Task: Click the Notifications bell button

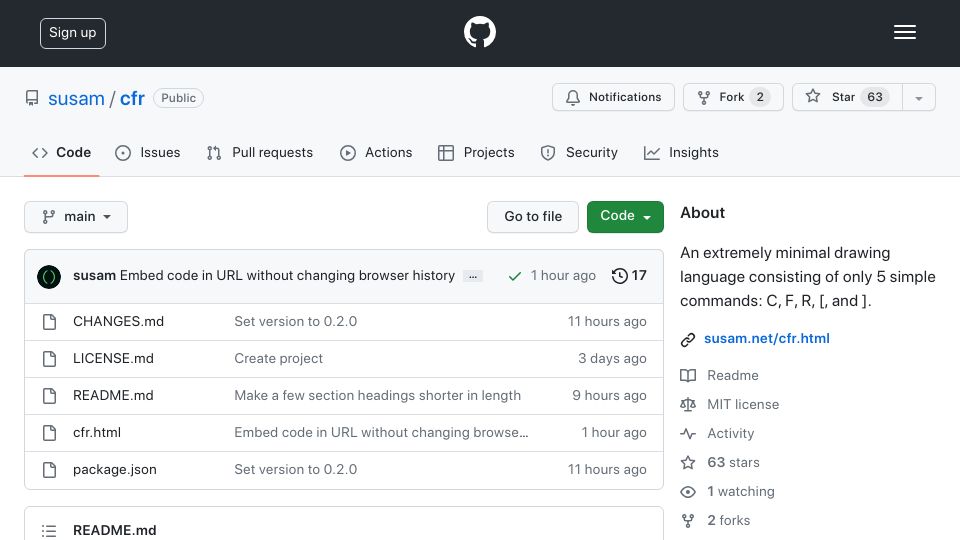Action: (x=613, y=97)
